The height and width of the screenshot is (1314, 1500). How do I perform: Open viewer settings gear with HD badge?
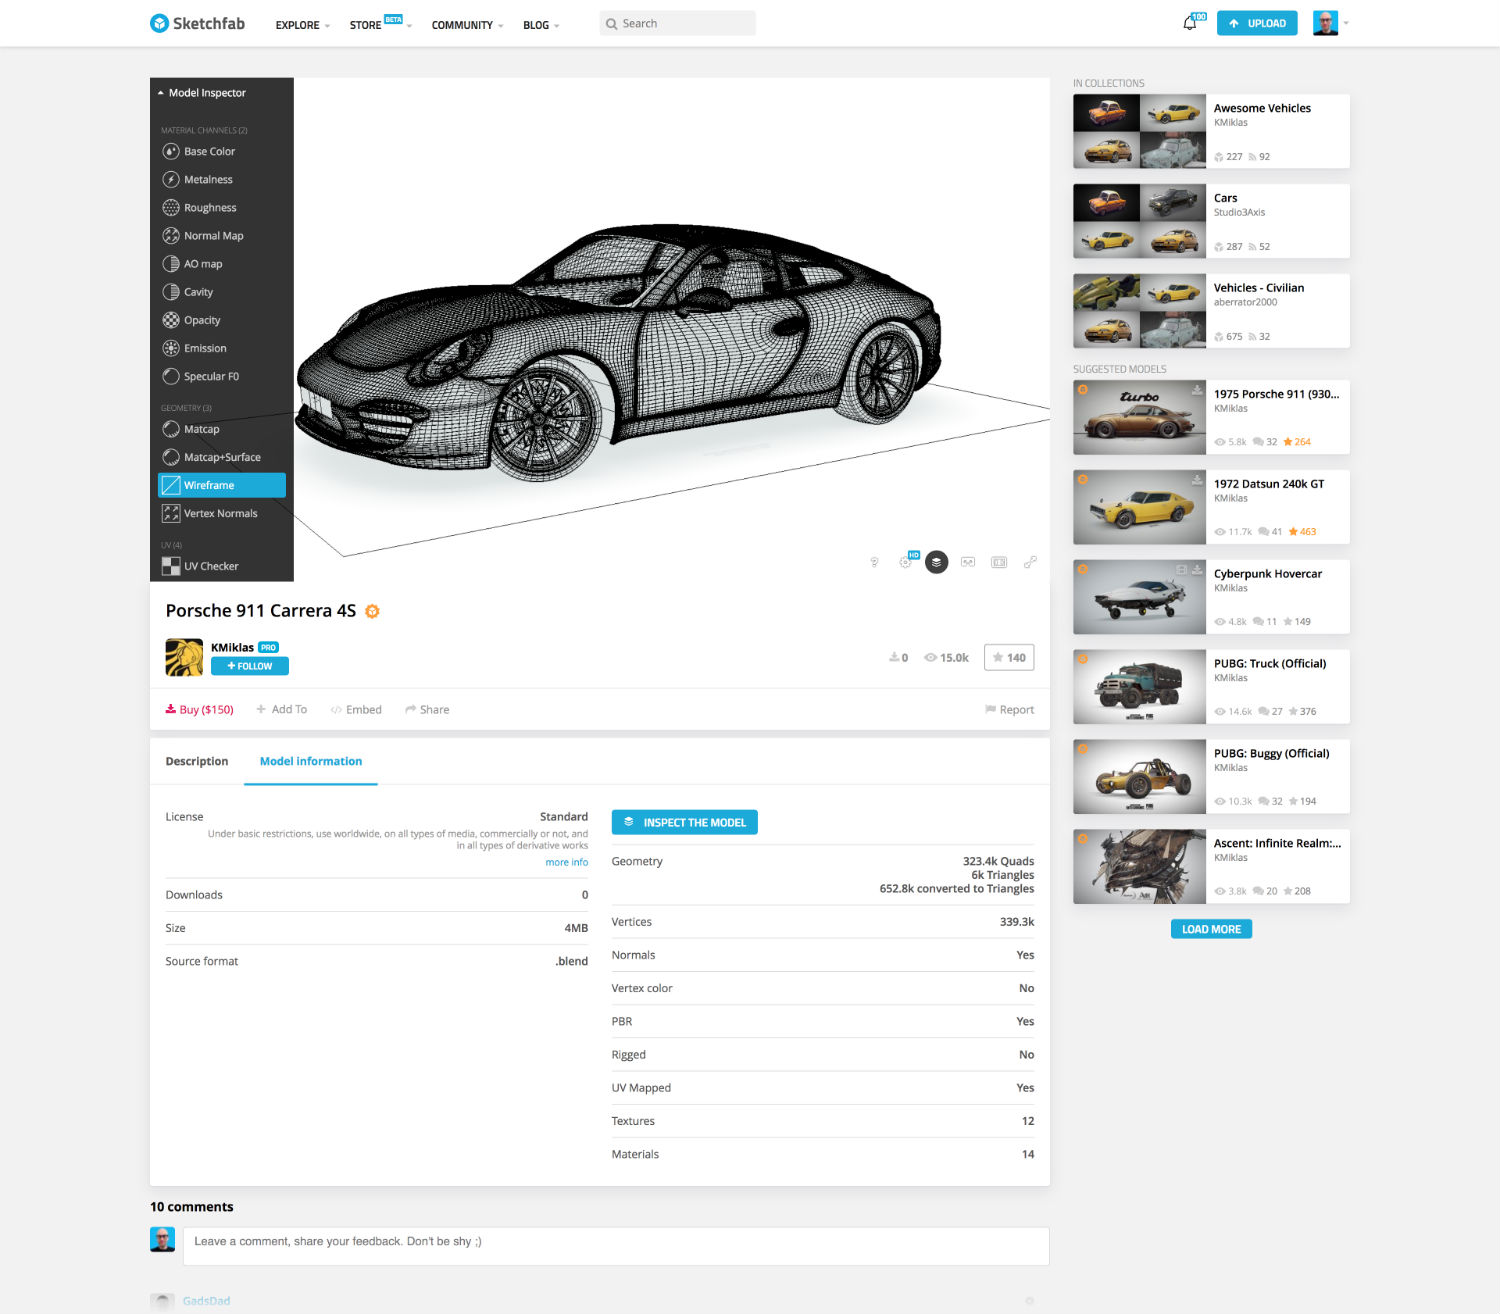906,562
